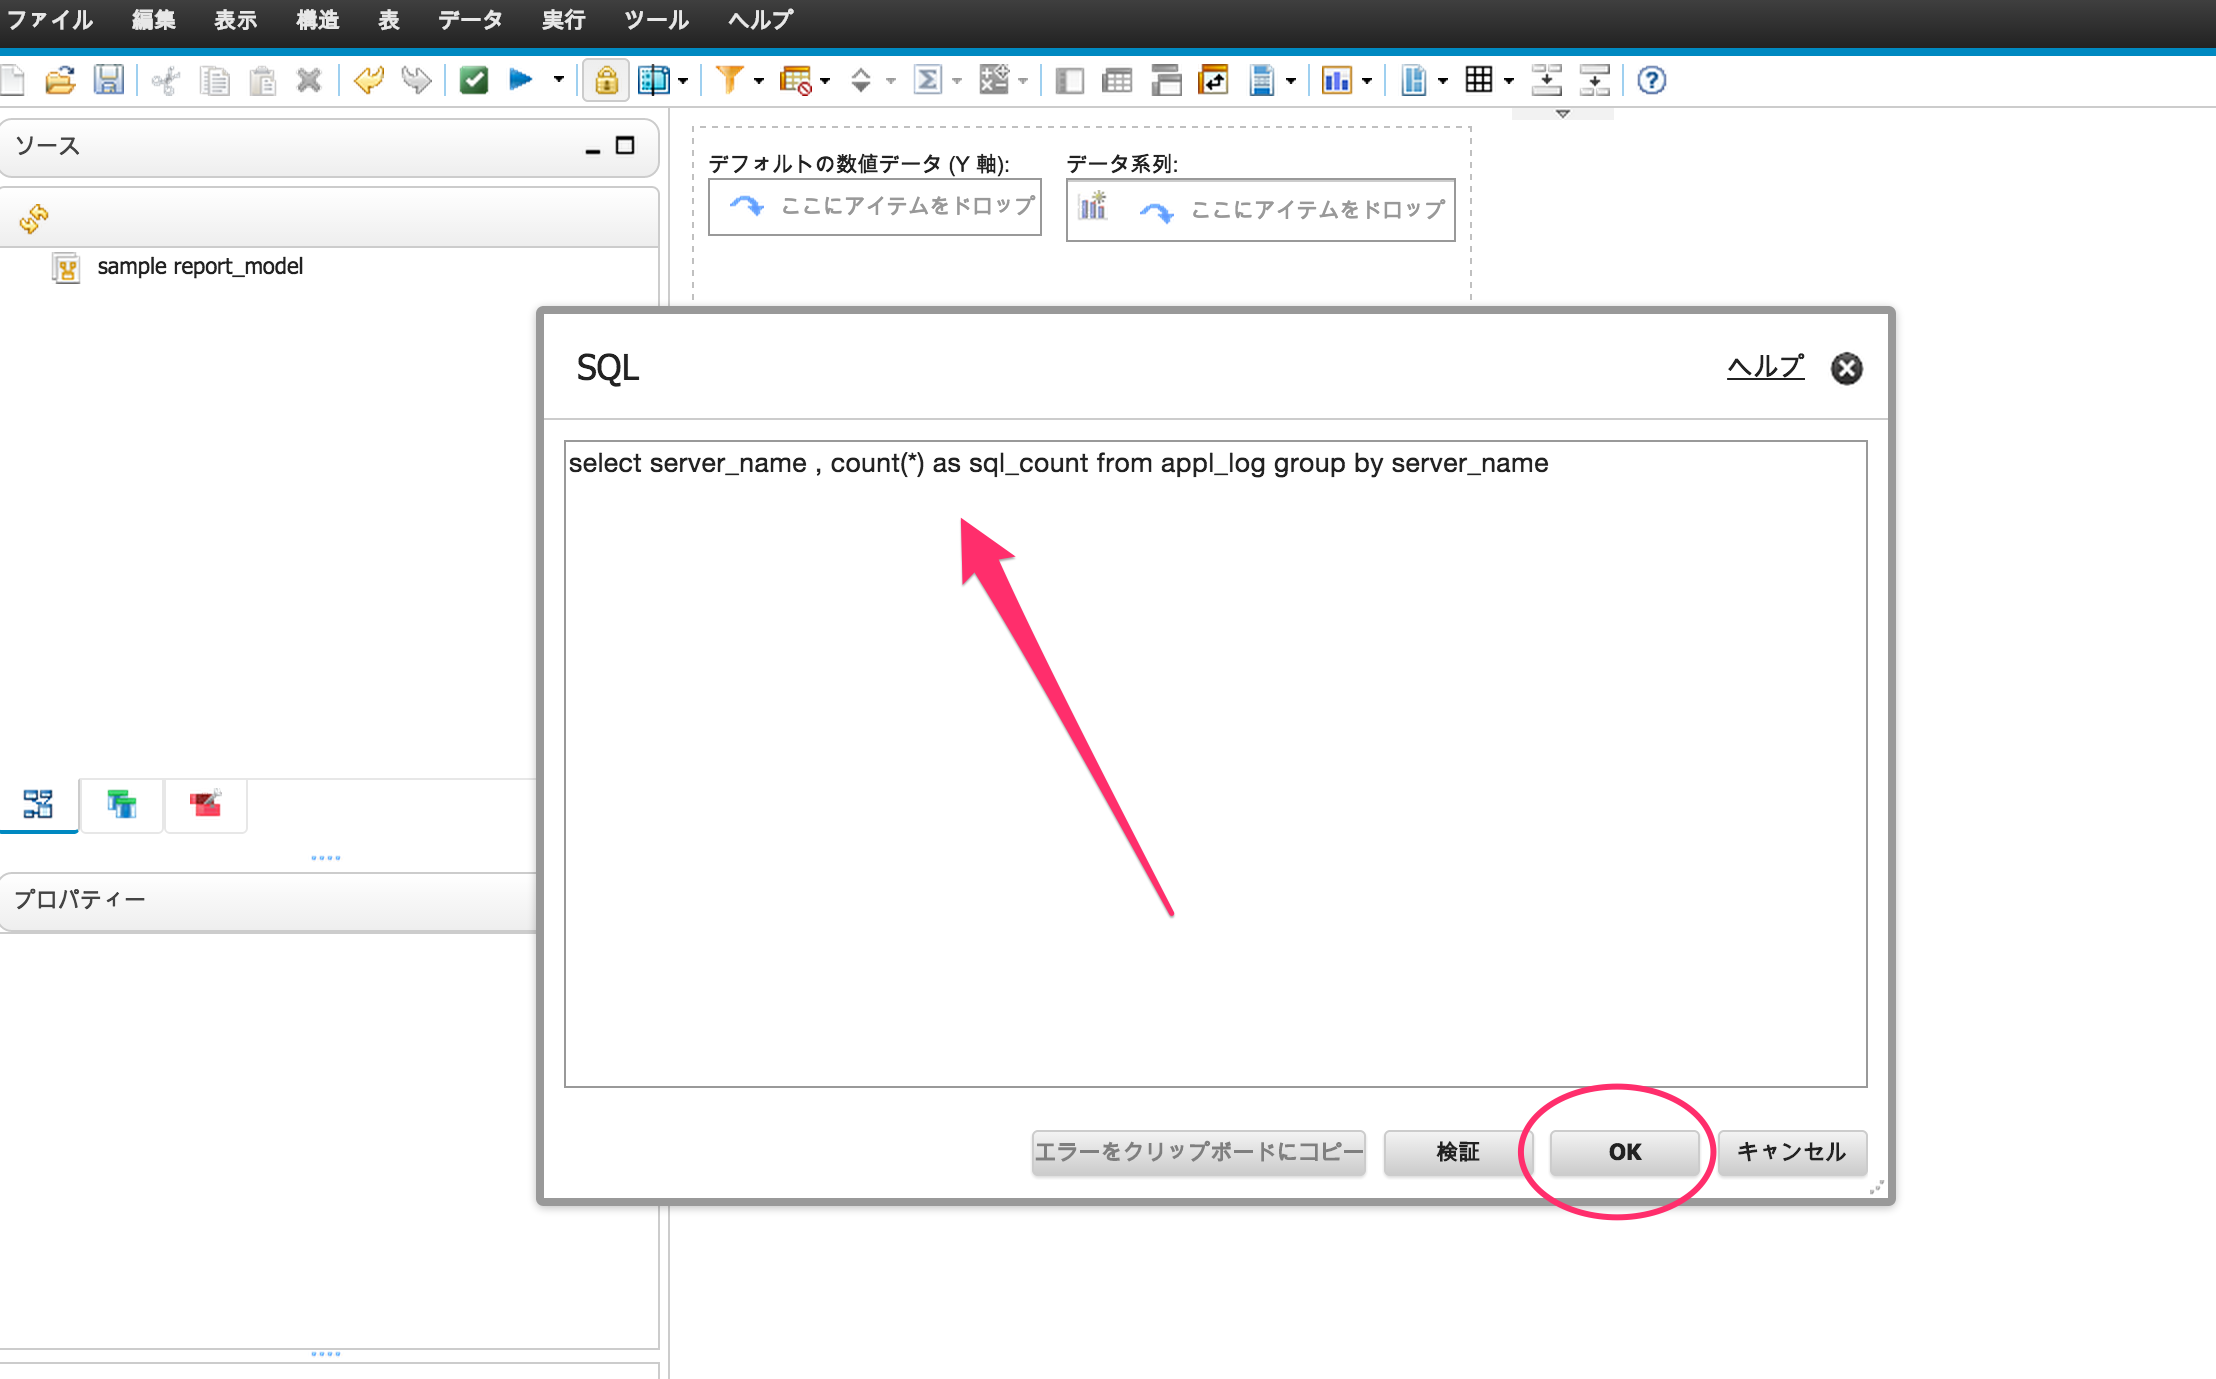Click the blue Run report arrow

[x=521, y=80]
